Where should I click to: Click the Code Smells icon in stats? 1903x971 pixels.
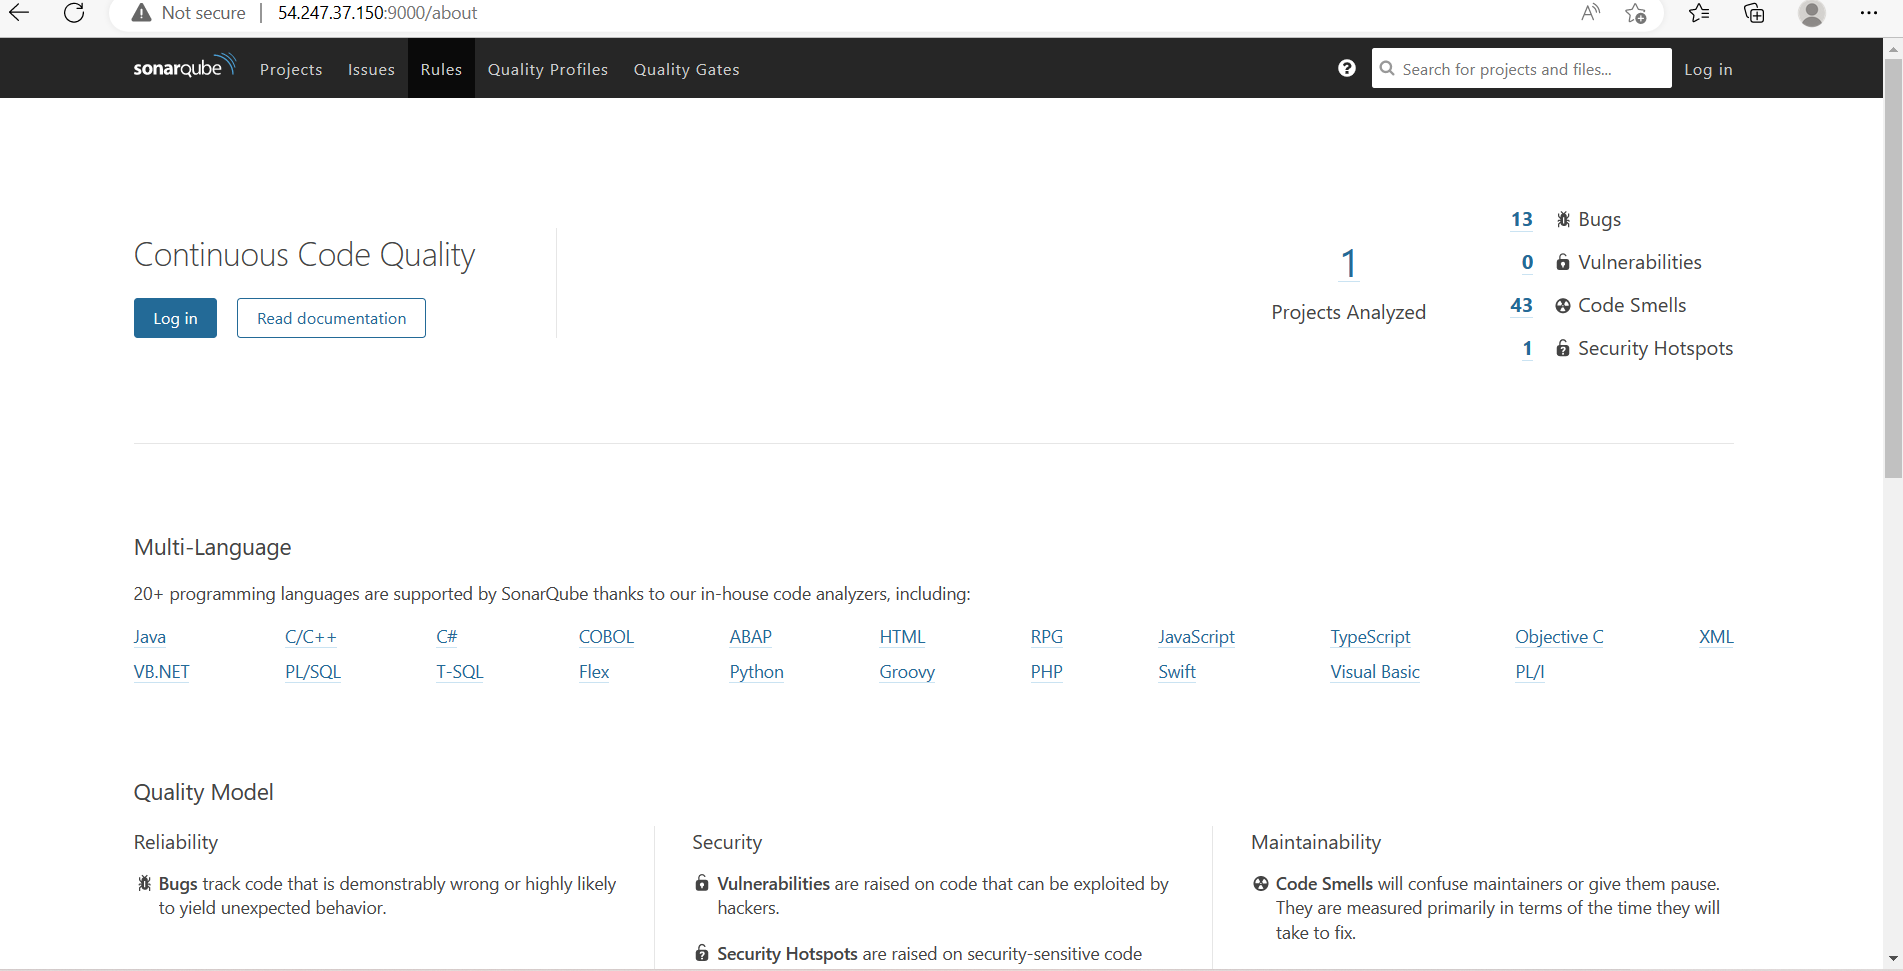tap(1563, 305)
